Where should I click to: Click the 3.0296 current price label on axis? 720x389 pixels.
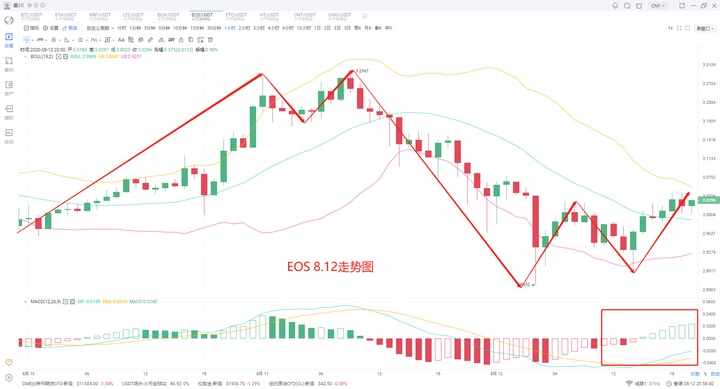708,200
